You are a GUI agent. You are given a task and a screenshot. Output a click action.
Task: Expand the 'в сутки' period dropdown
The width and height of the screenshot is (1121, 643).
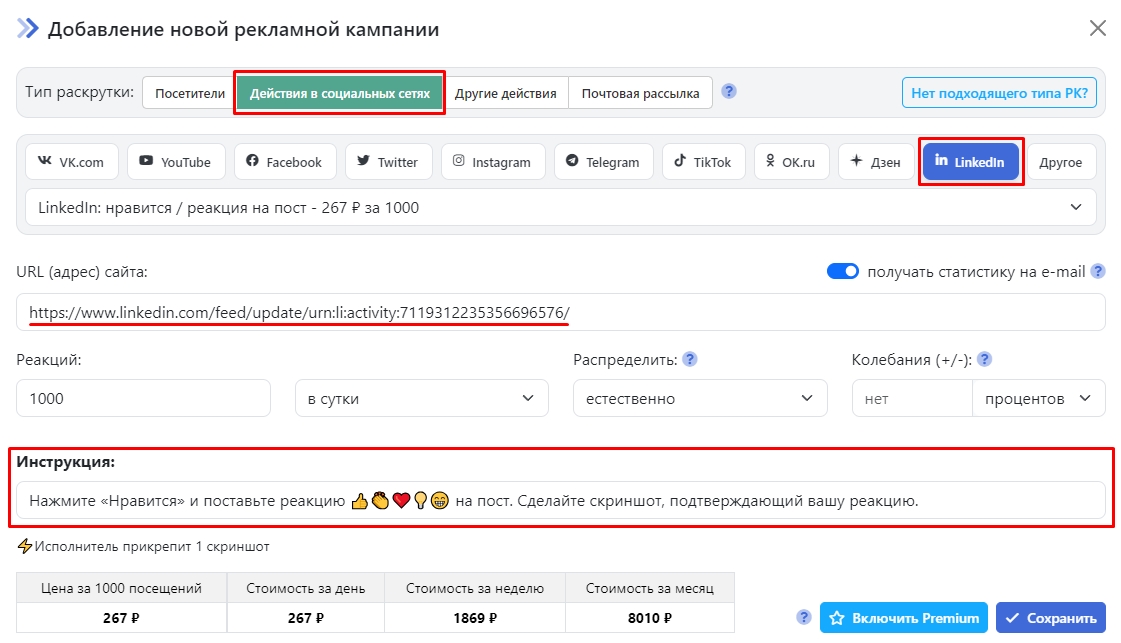tap(421, 398)
